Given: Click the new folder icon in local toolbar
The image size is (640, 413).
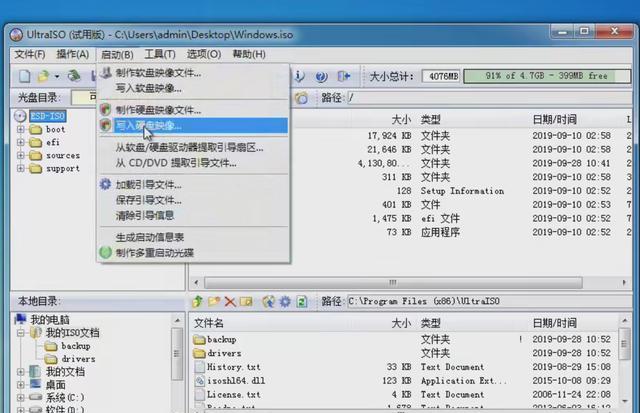Looking at the screenshot, I should pyautogui.click(x=214, y=302).
